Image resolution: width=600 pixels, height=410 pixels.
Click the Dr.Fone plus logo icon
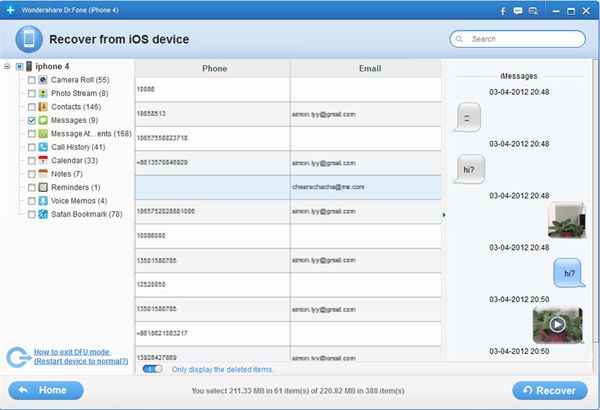point(10,10)
